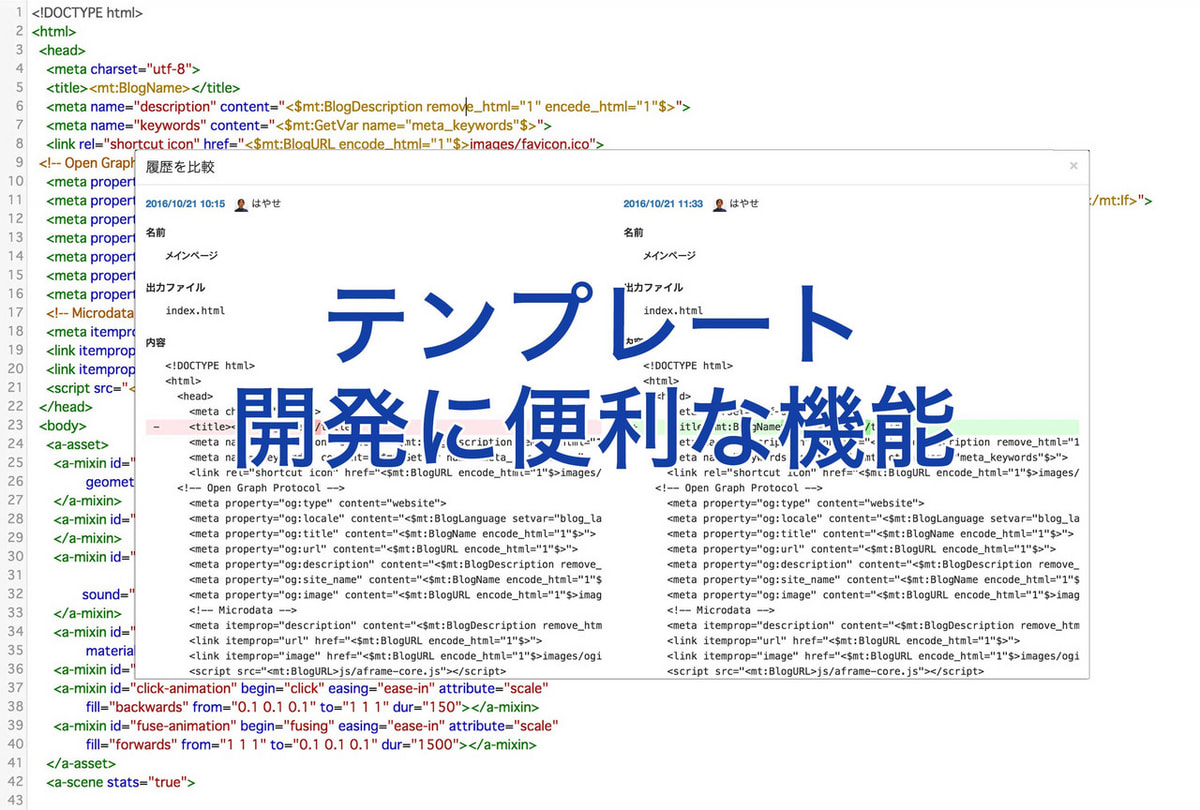Click the og:site_name meta line in the 10:15 revision
1200x810 pixels.
click(x=395, y=579)
